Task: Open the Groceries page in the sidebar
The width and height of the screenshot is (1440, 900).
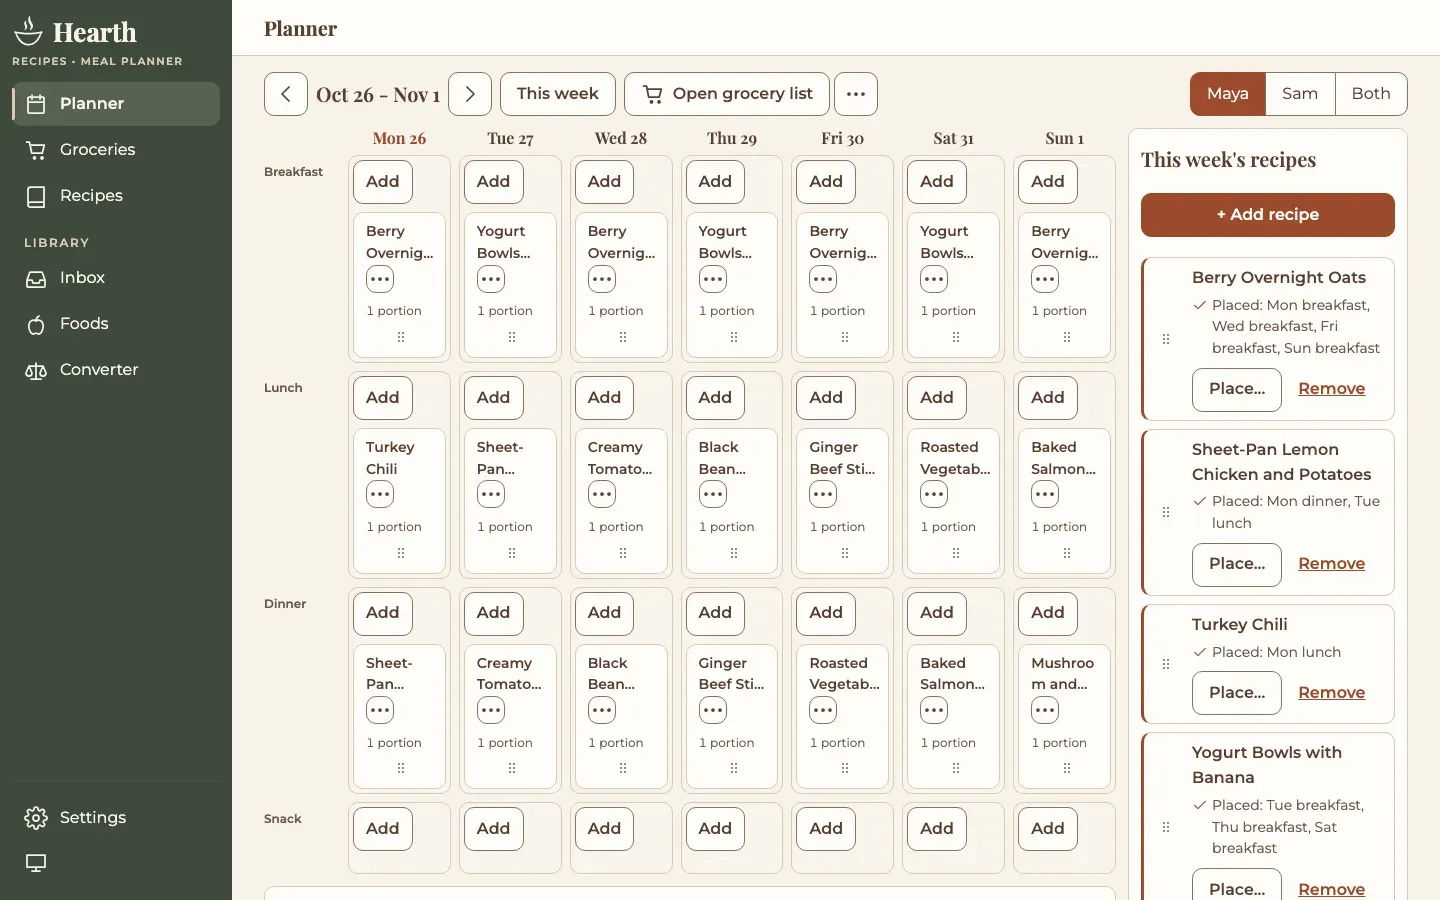Action: coord(116,150)
